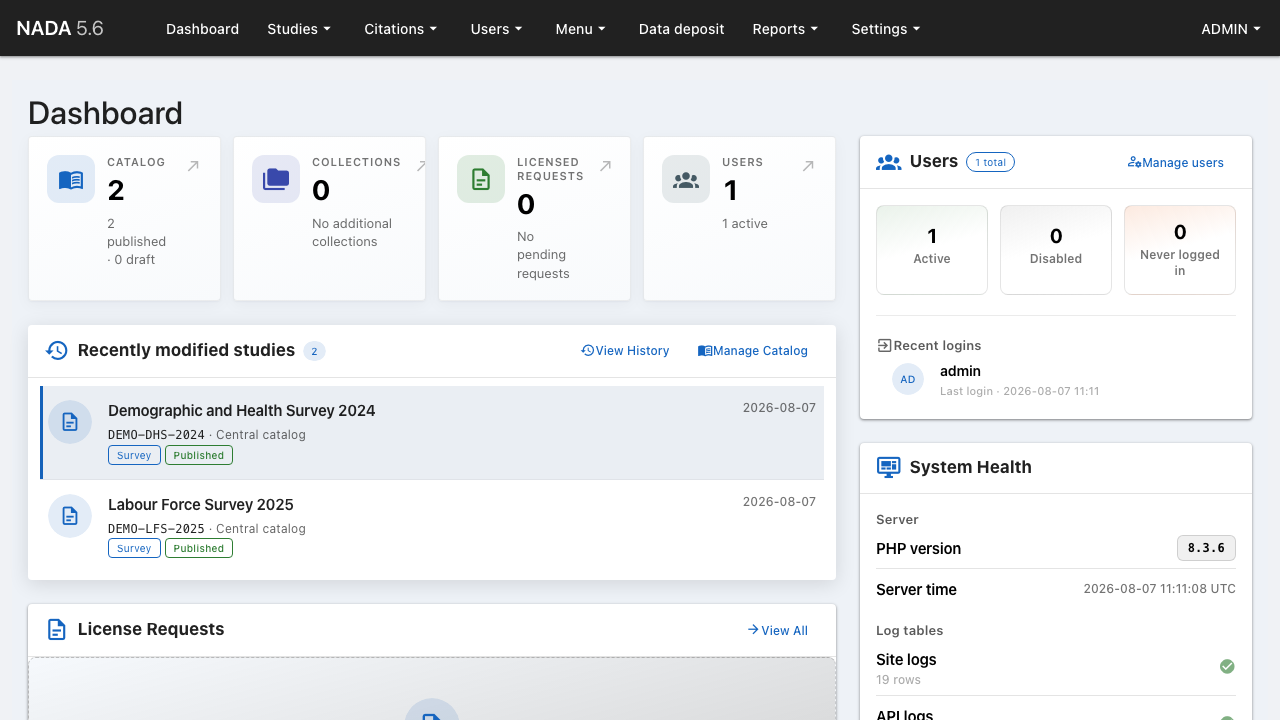Click Manage users link
The width and height of the screenshot is (1280, 720).
pyautogui.click(x=1176, y=162)
